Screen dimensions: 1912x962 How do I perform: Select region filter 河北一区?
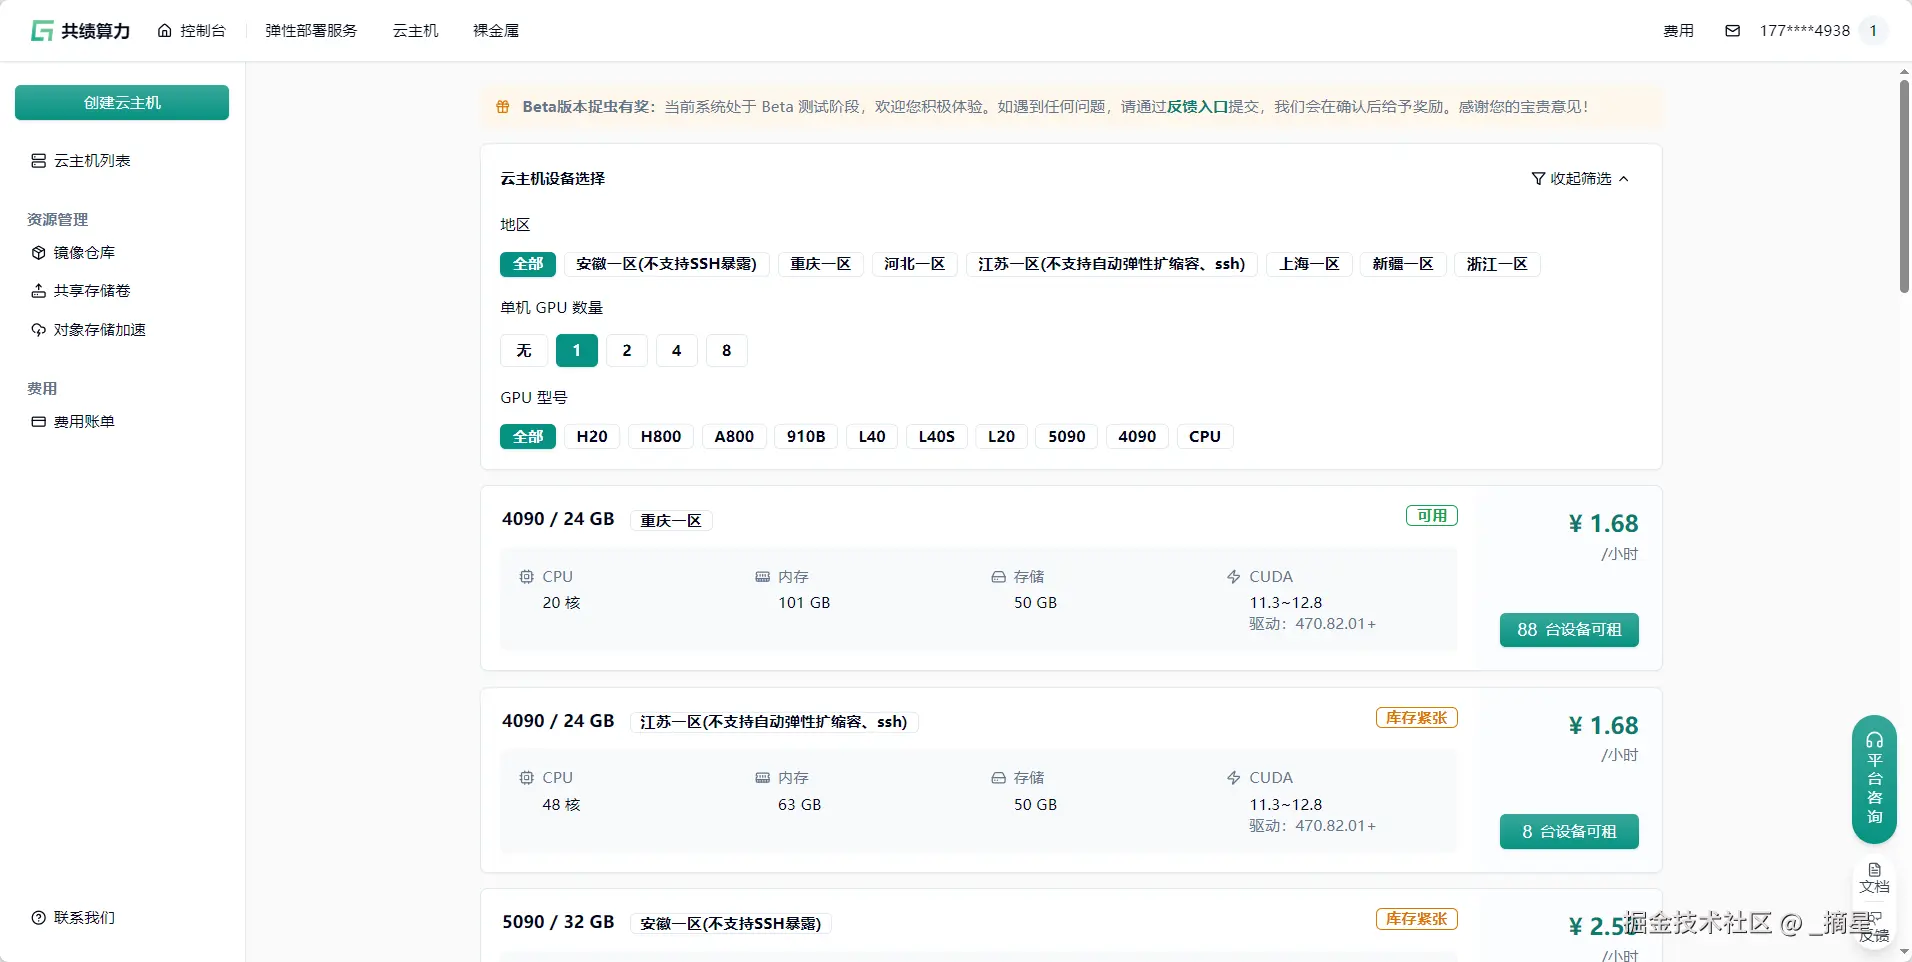(915, 264)
